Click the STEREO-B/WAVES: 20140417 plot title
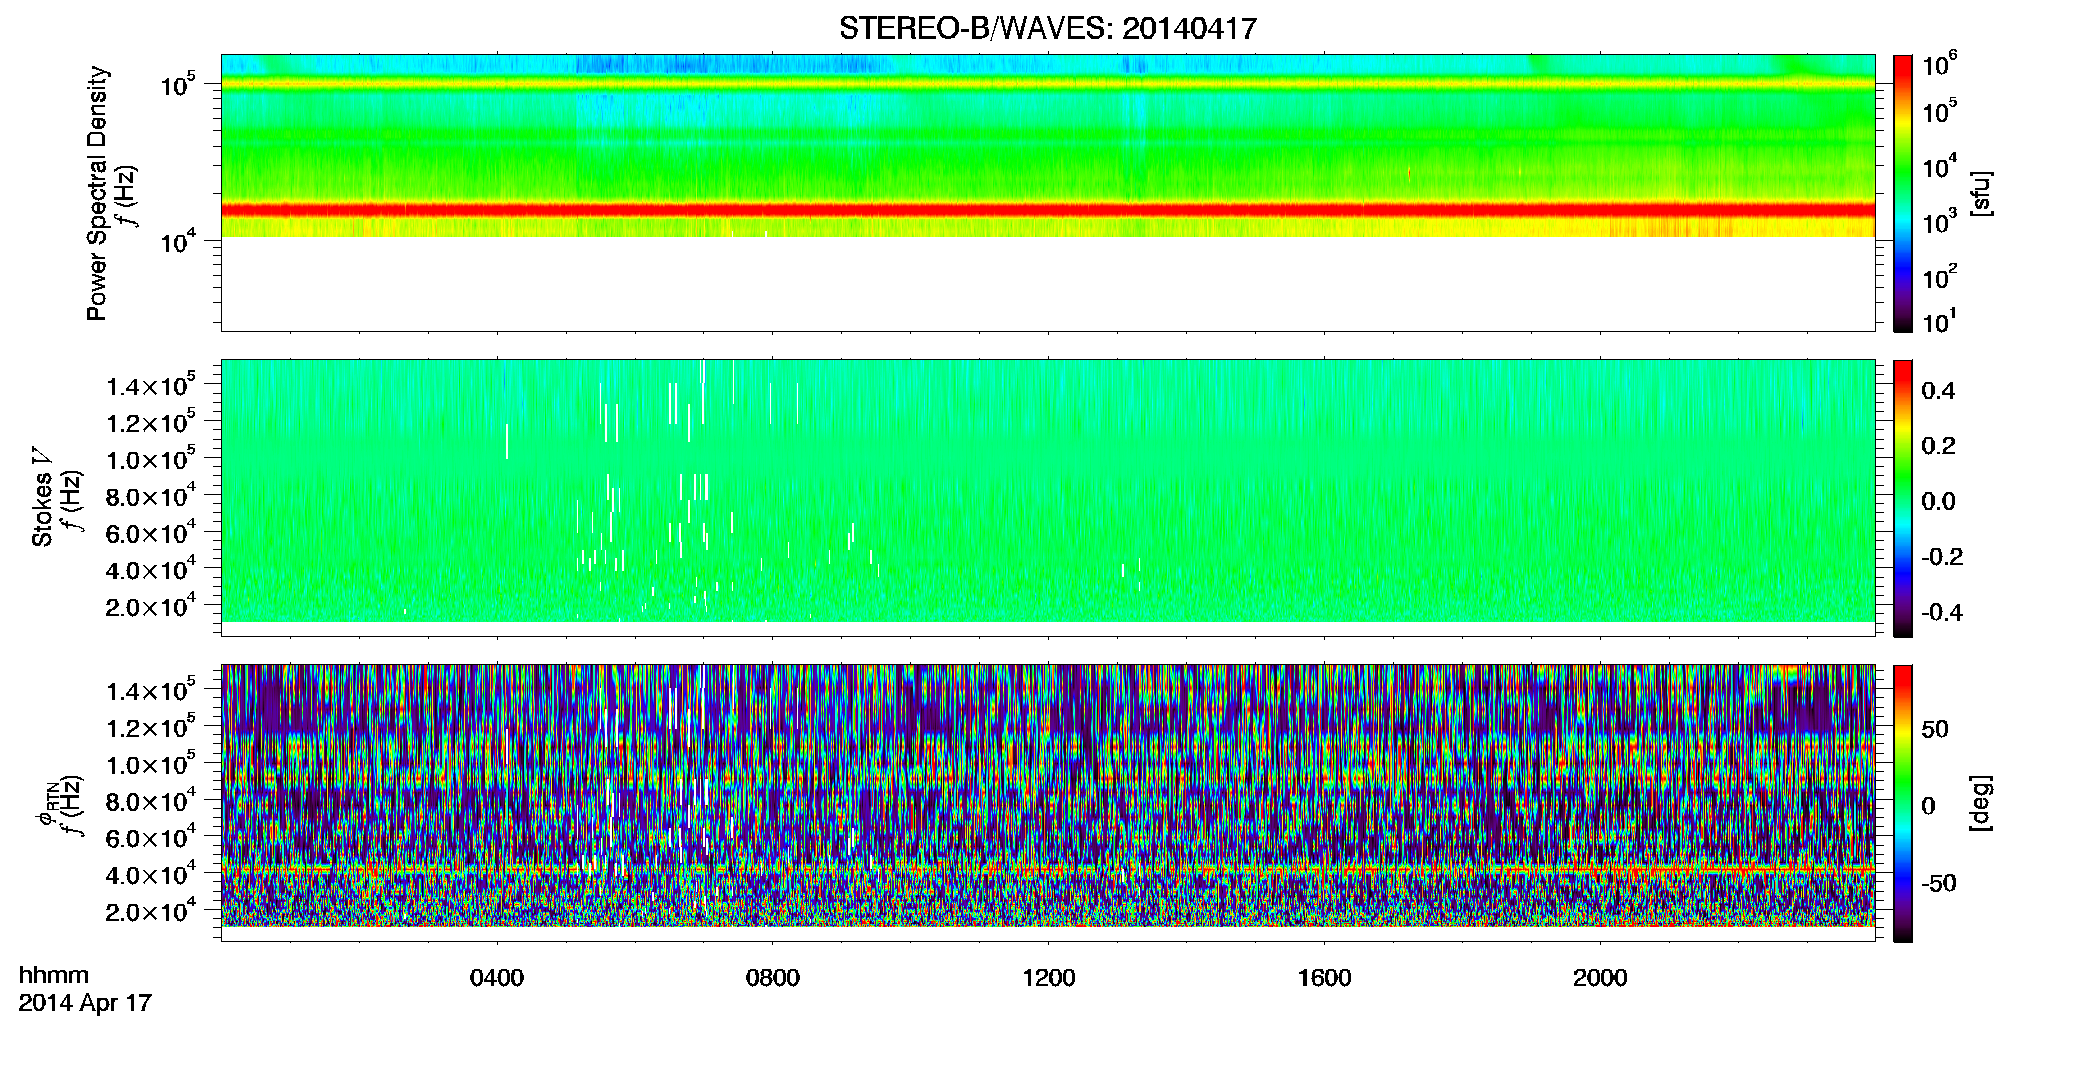The width and height of the screenshot is (2096, 1080). tap(1047, 29)
